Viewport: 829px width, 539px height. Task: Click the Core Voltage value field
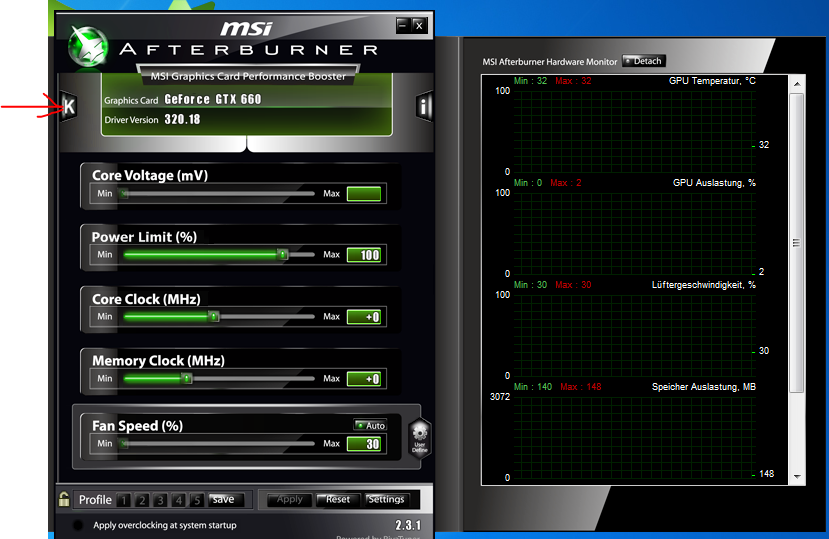coord(364,194)
